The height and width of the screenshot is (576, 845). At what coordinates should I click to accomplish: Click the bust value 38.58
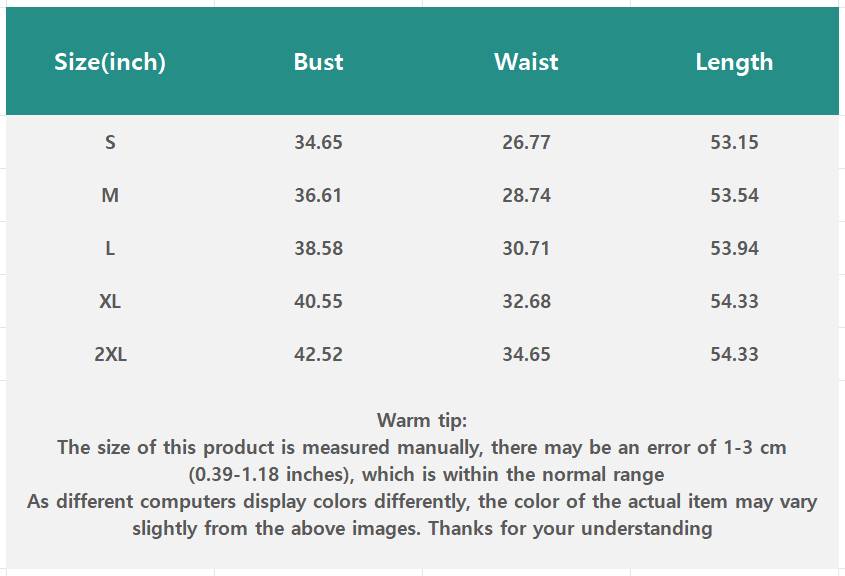click(x=318, y=248)
